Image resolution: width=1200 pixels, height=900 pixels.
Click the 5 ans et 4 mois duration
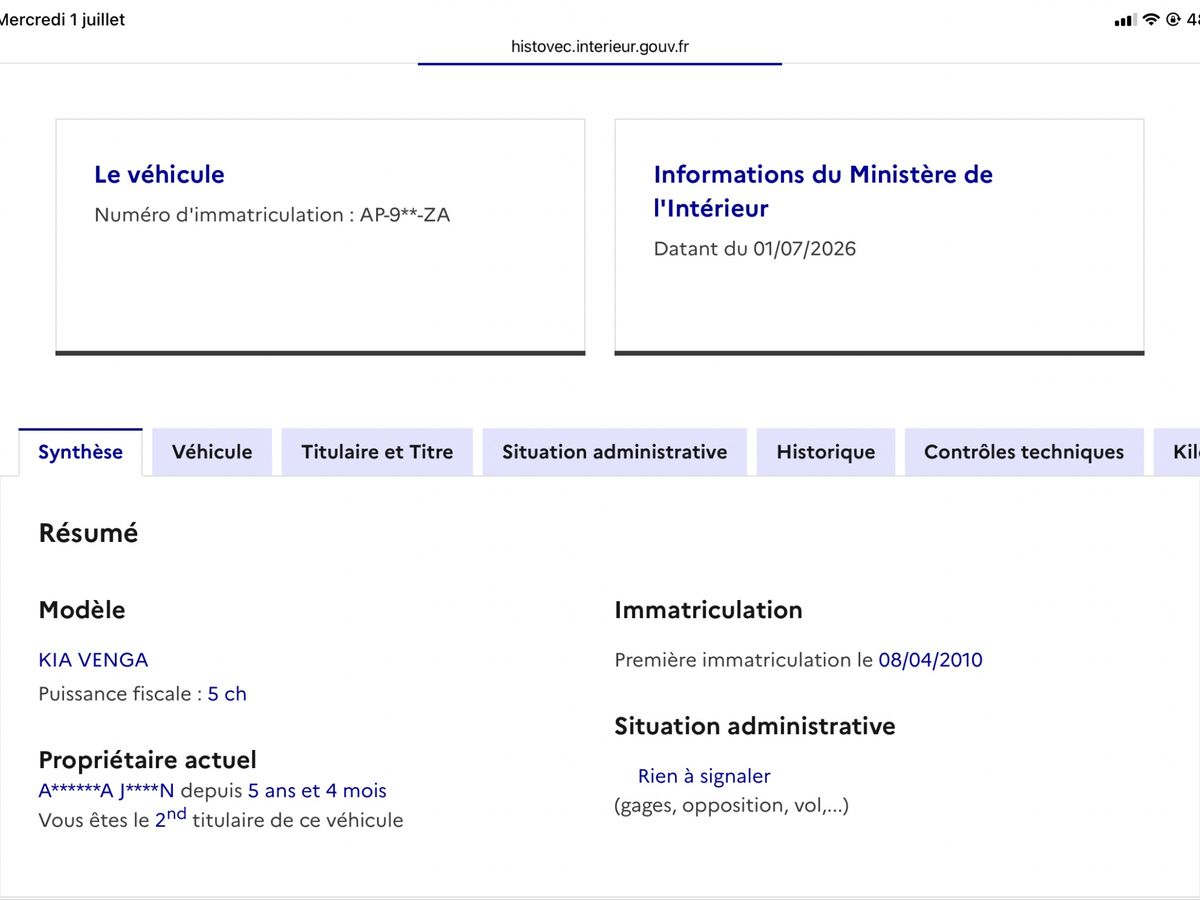pyautogui.click(x=317, y=791)
